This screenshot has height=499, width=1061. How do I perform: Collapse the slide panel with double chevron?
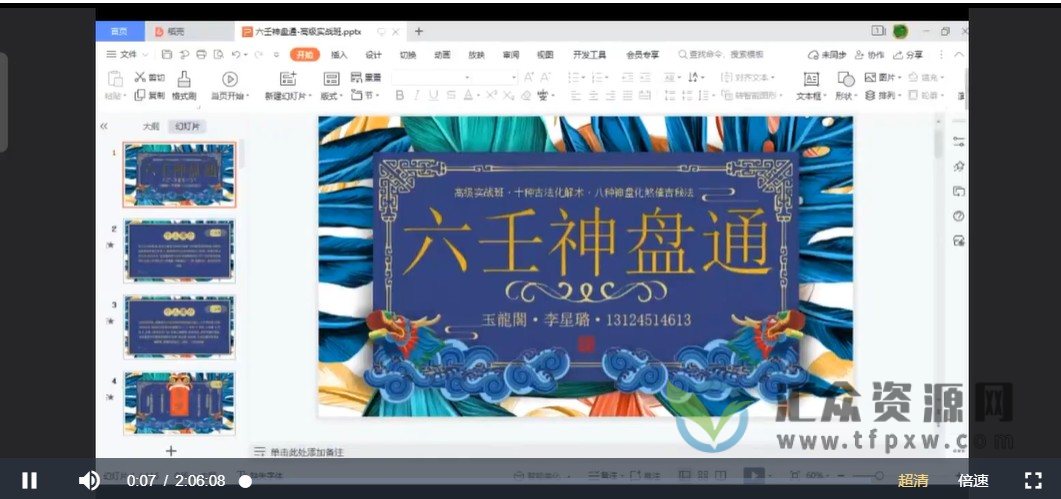(104, 127)
